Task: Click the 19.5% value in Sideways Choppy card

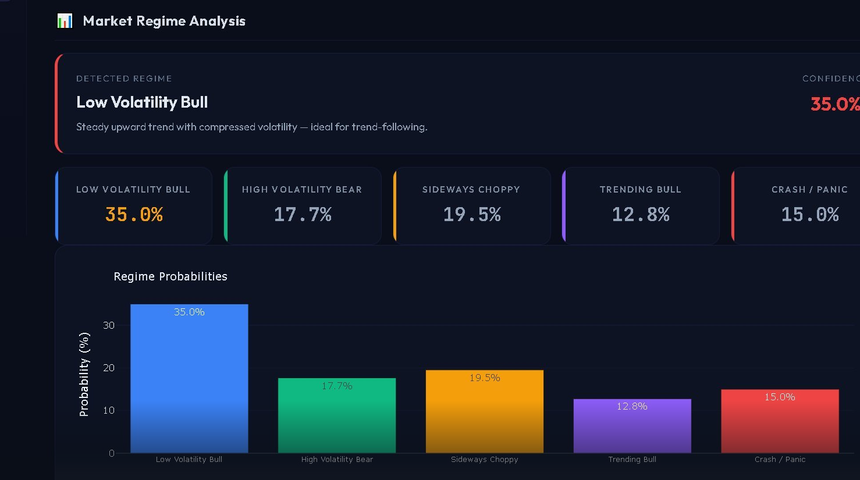Action: click(472, 214)
